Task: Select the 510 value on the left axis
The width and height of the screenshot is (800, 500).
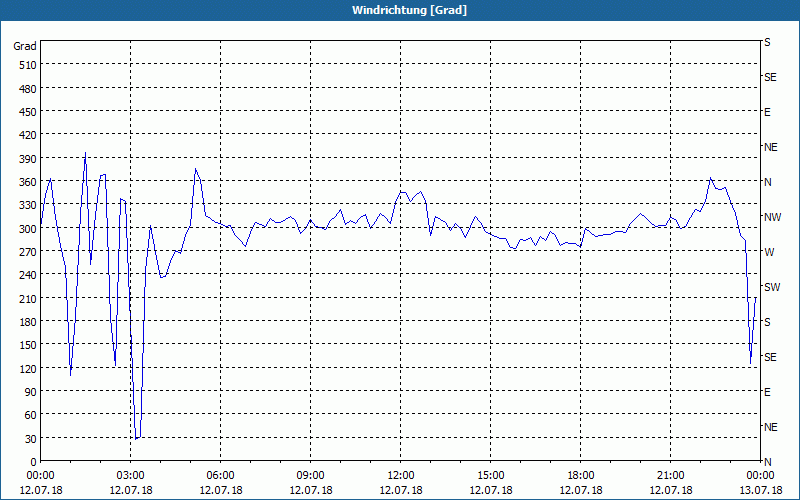Action: [28, 65]
